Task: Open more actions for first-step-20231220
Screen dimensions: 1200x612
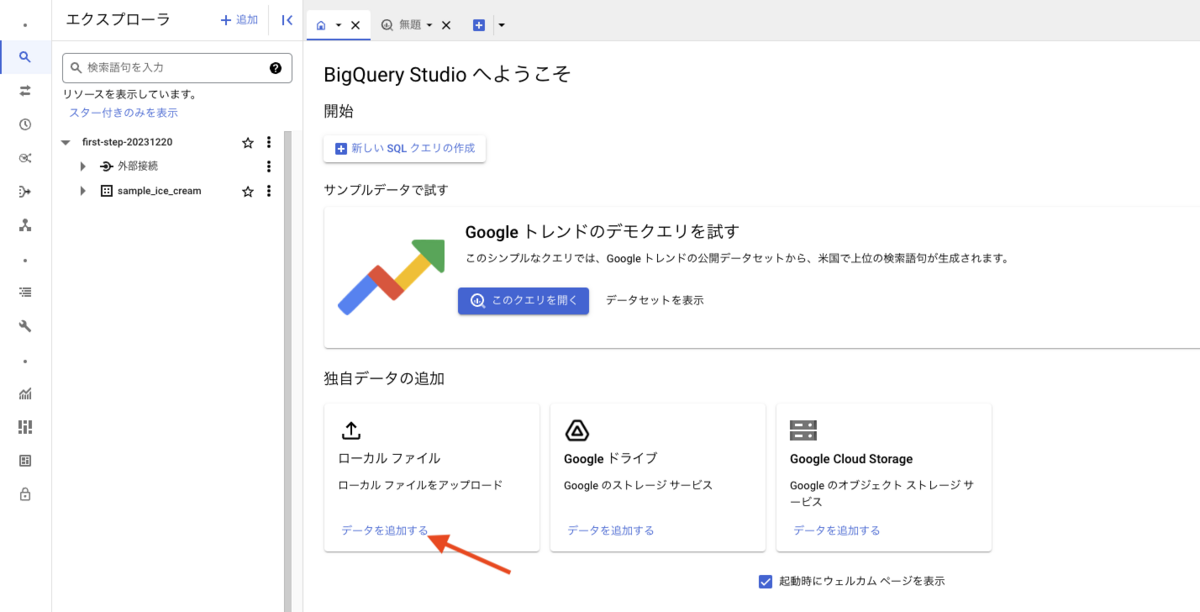Action: [x=268, y=143]
